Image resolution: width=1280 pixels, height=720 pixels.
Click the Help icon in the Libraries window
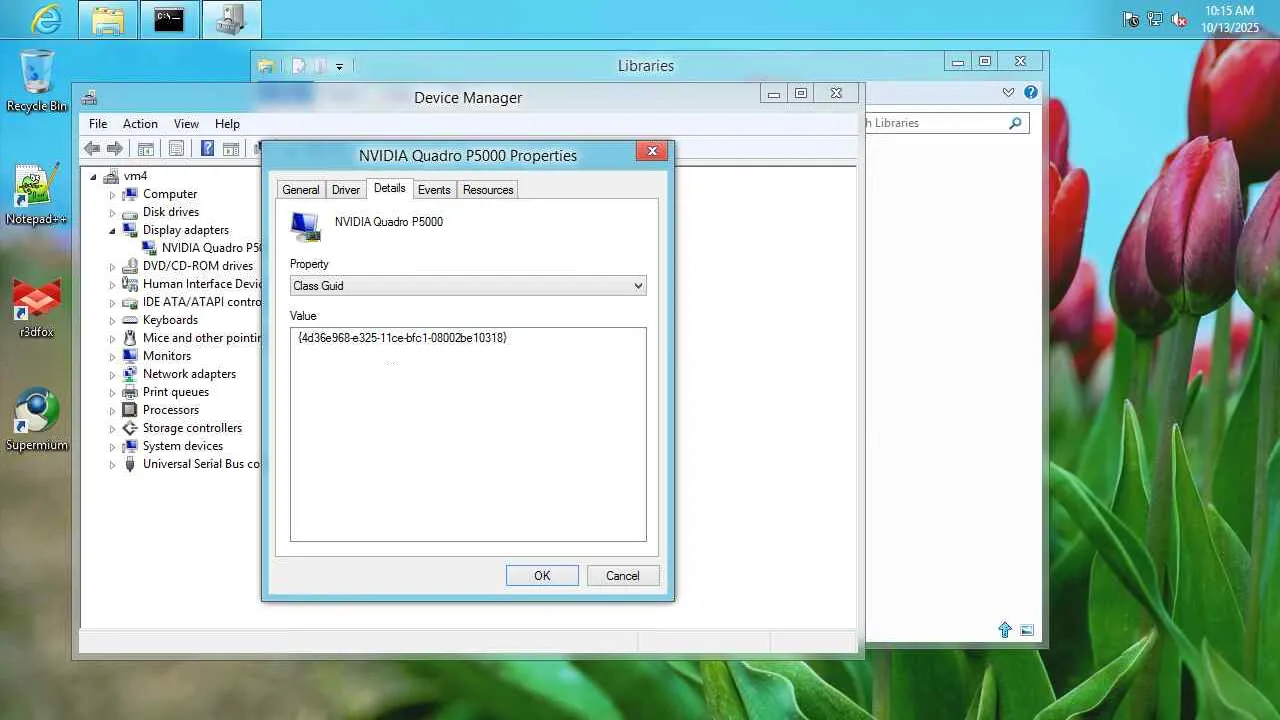click(x=1031, y=92)
